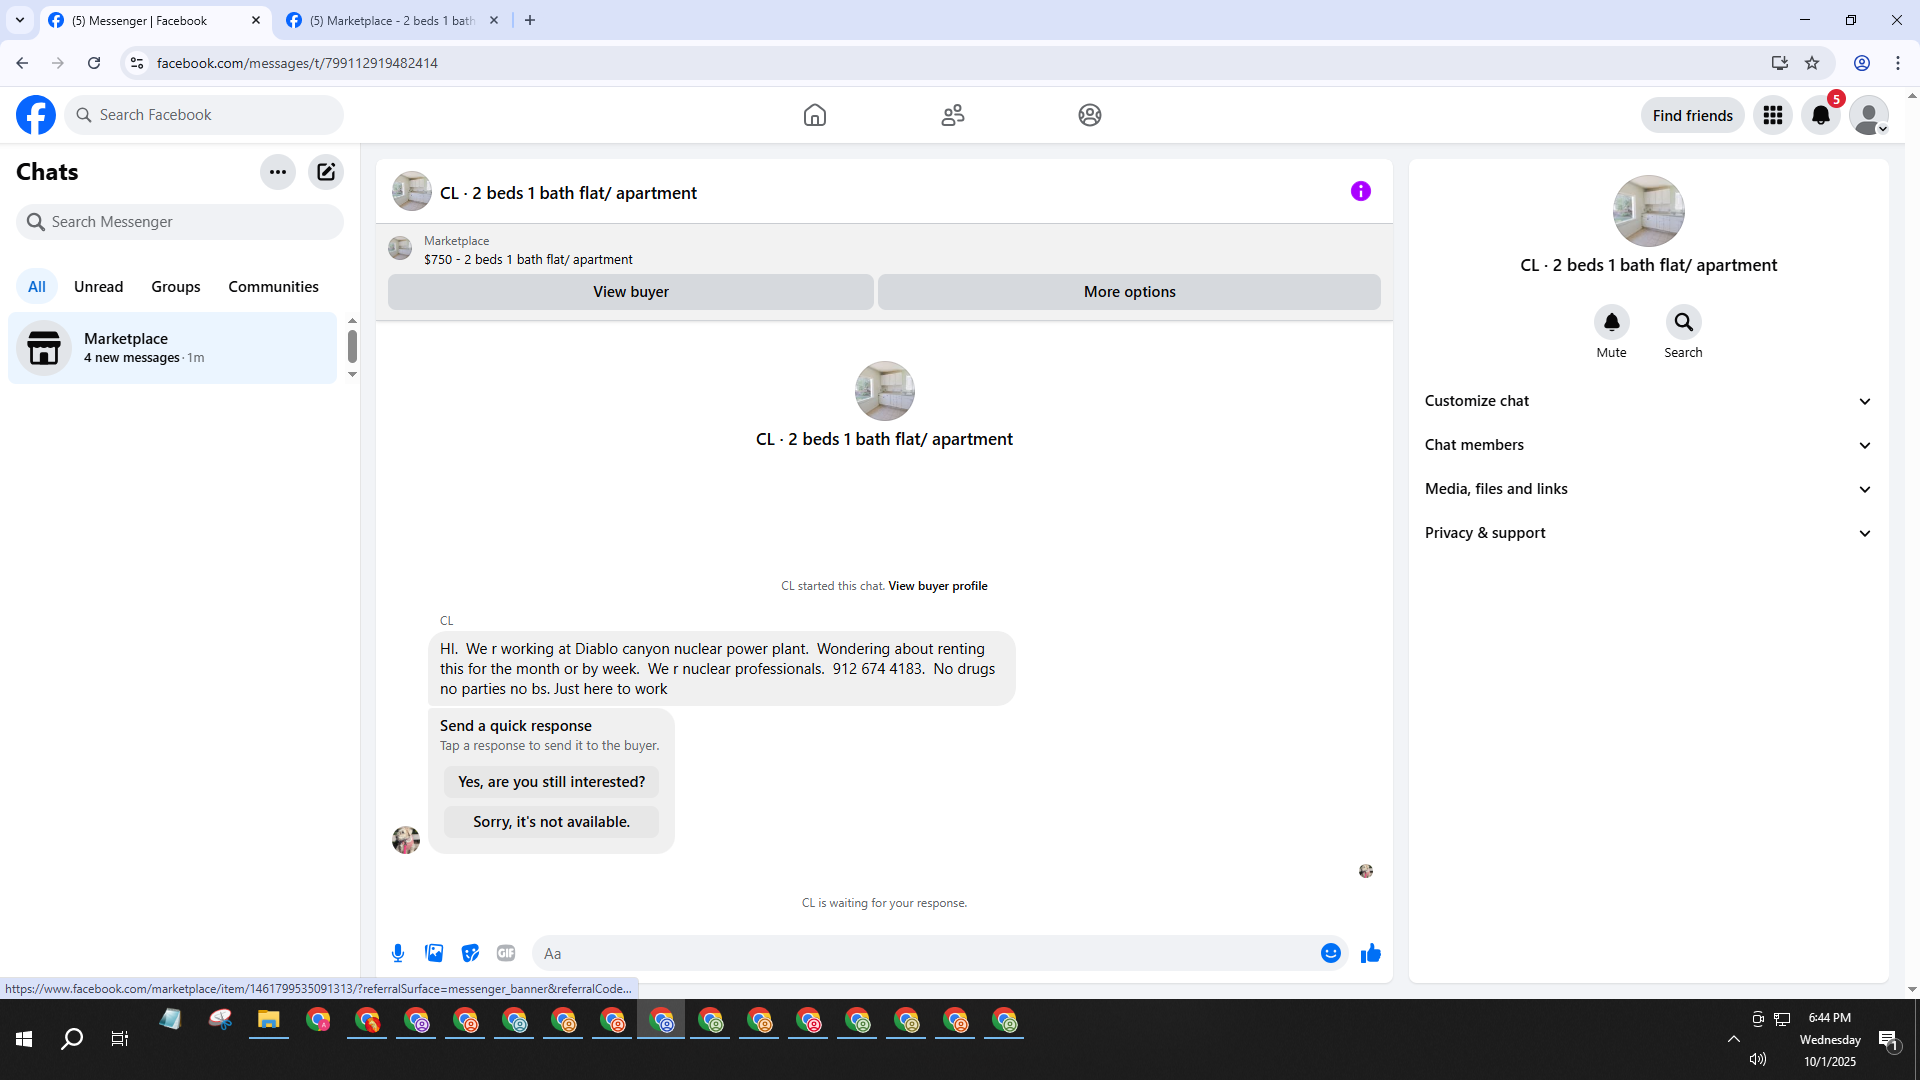Search in conversation using magnifier icon
Image resolution: width=1920 pixels, height=1080 pixels.
(x=1684, y=322)
